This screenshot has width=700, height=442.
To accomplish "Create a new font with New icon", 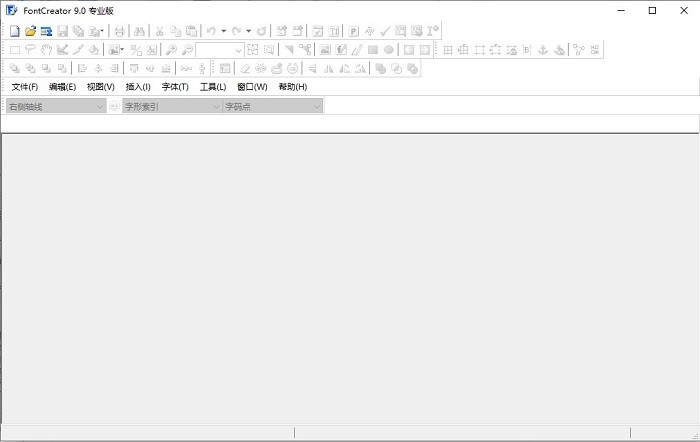I will pyautogui.click(x=15, y=31).
